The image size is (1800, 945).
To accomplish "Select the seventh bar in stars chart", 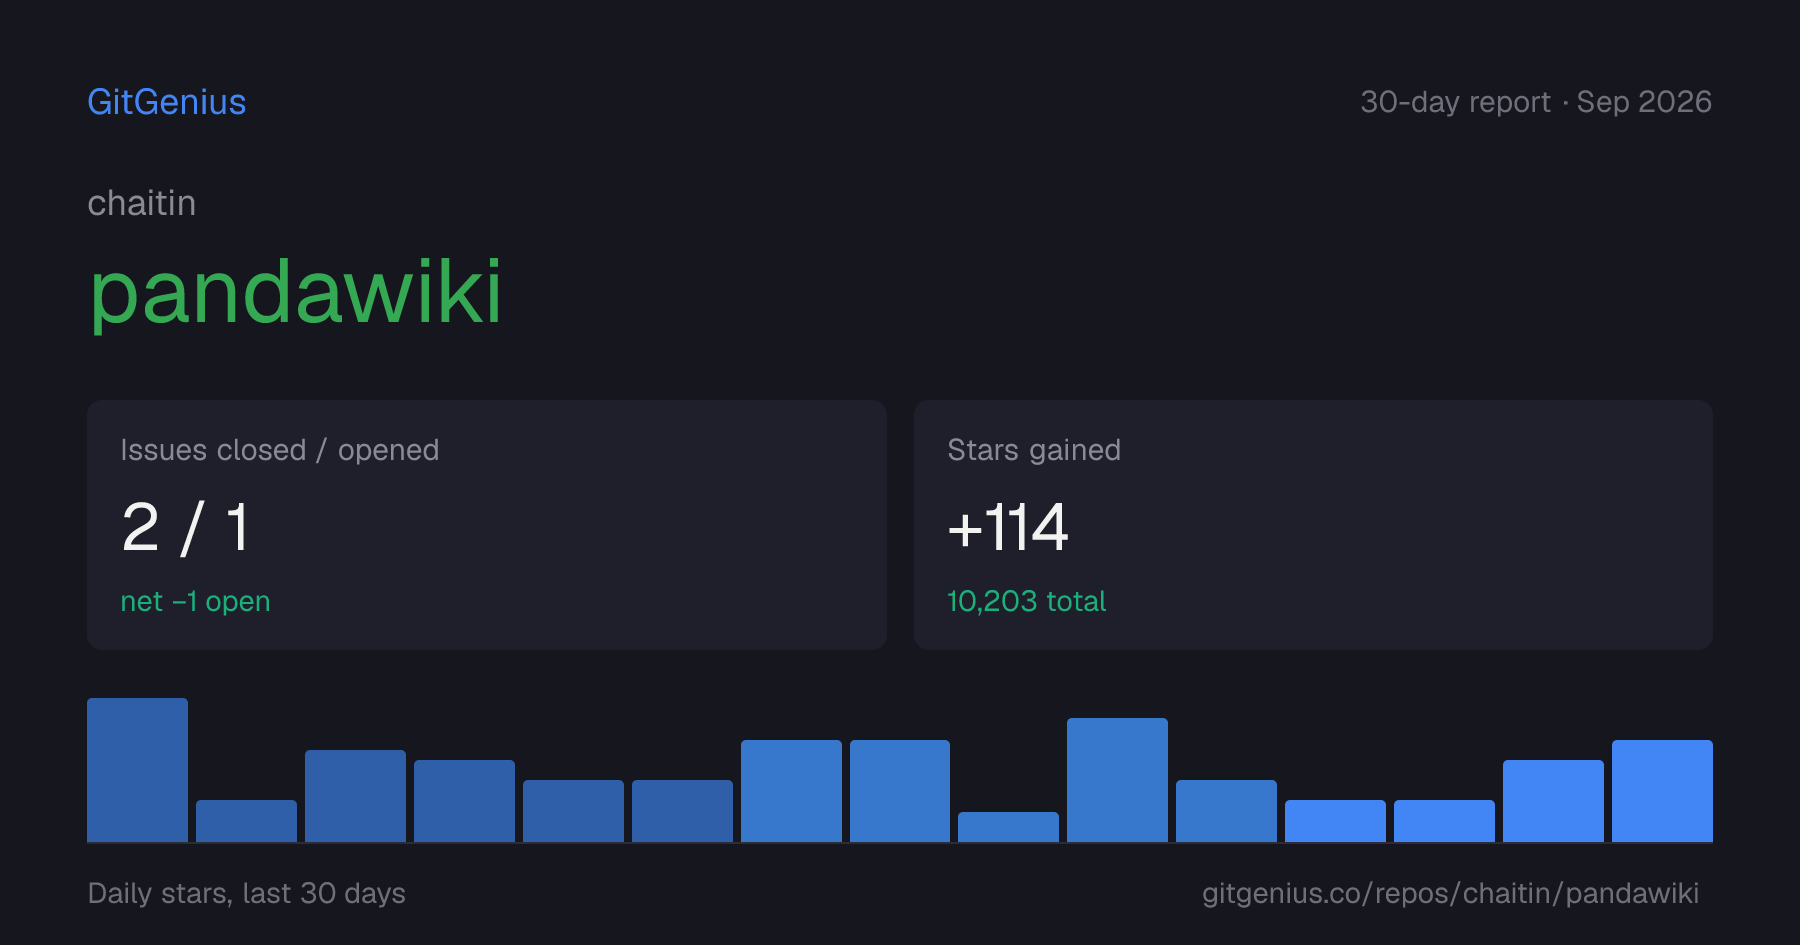I will 791,791.
